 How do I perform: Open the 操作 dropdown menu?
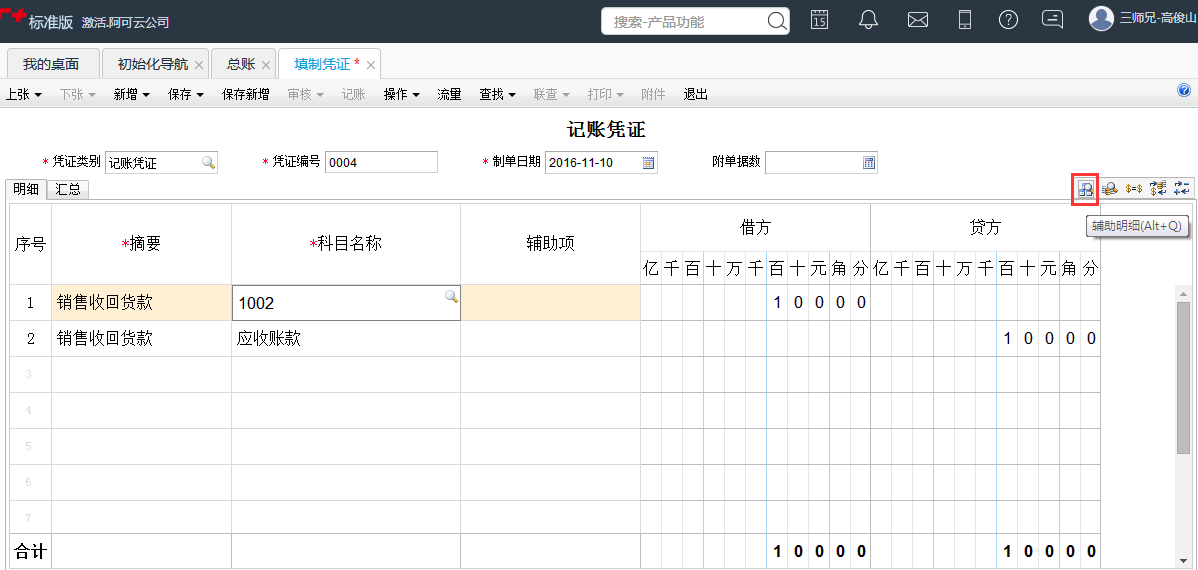(x=403, y=95)
